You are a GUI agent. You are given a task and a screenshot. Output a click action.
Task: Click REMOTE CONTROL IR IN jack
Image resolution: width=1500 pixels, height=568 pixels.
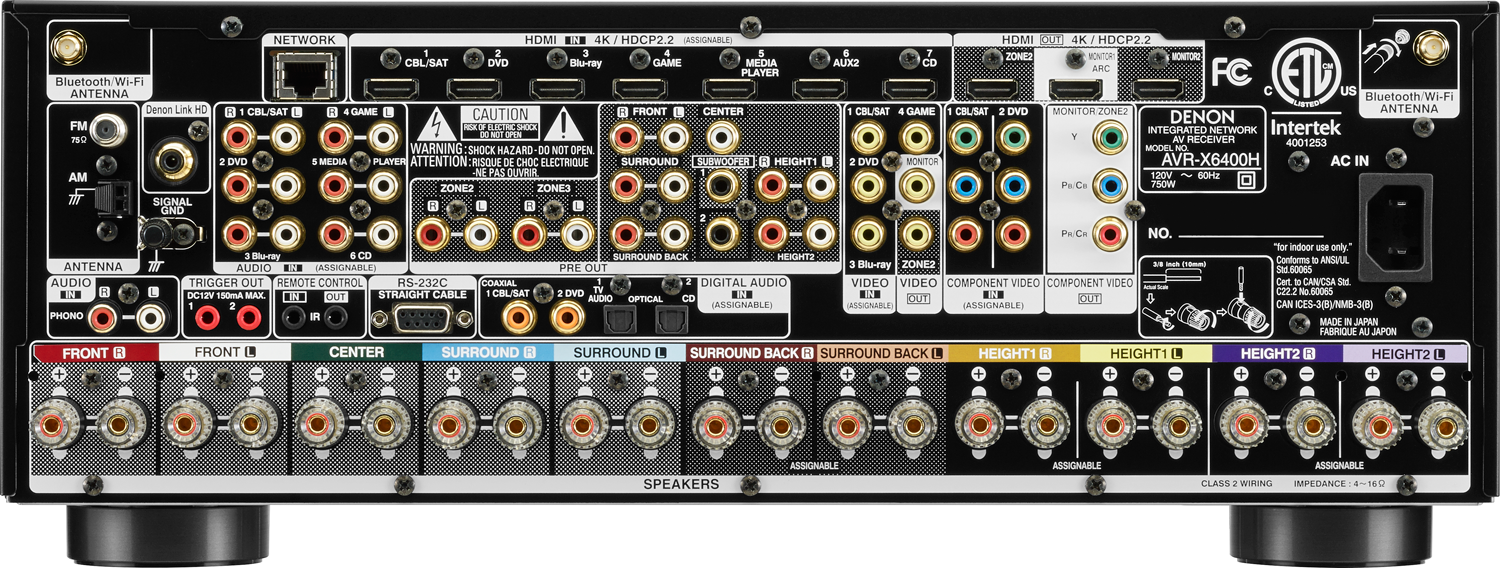coord(292,319)
